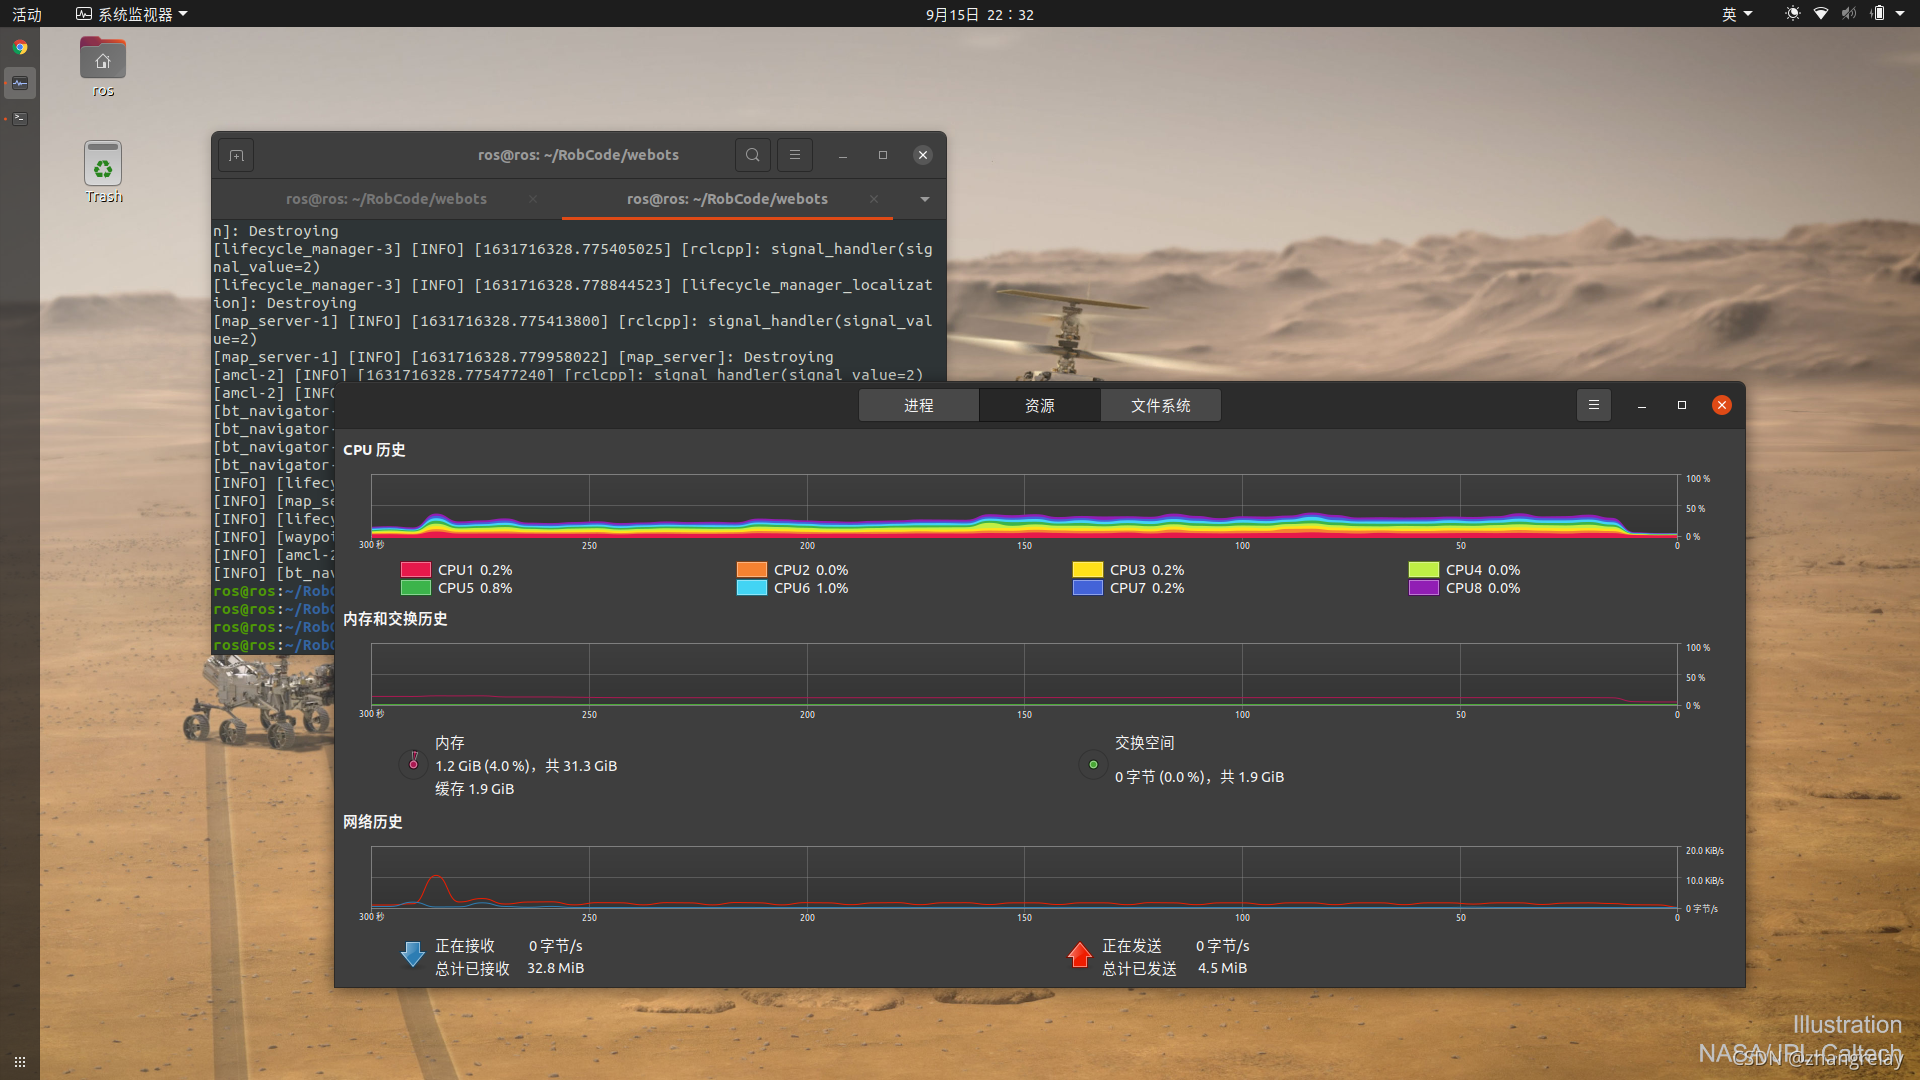The image size is (1920, 1080).
Task: Show applications grid button
Action: [x=20, y=1061]
